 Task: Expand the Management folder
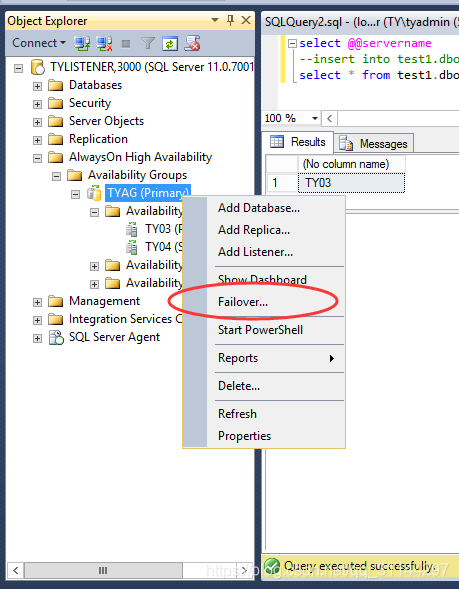[x=37, y=302]
